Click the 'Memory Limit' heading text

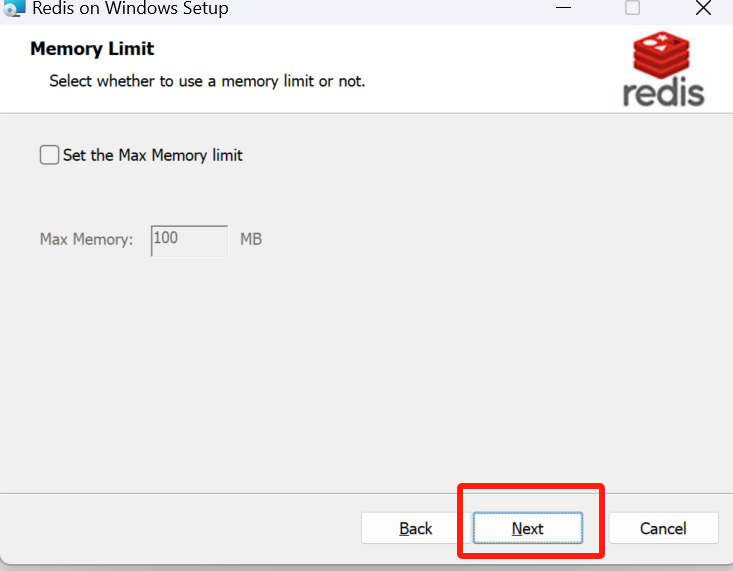tap(92, 49)
